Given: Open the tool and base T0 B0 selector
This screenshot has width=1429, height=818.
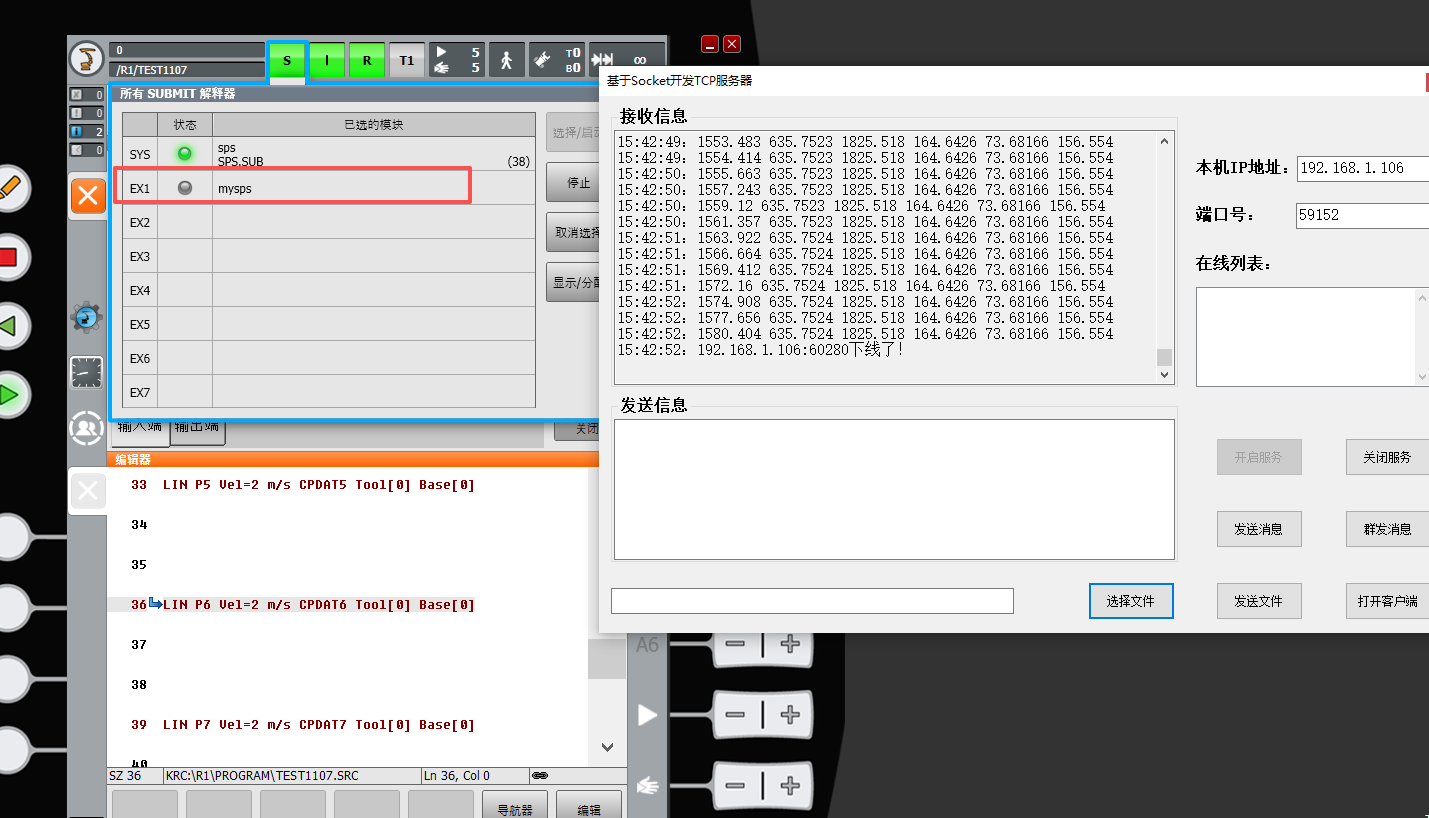Looking at the screenshot, I should 557,61.
